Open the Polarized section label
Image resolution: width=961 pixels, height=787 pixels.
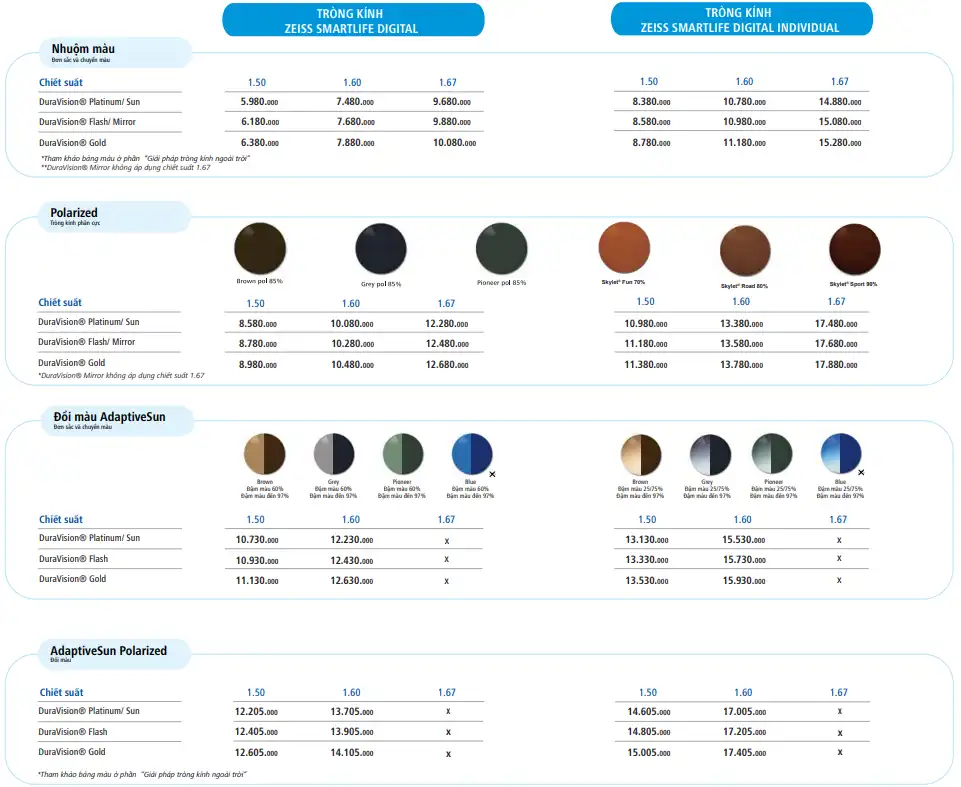(x=114, y=216)
